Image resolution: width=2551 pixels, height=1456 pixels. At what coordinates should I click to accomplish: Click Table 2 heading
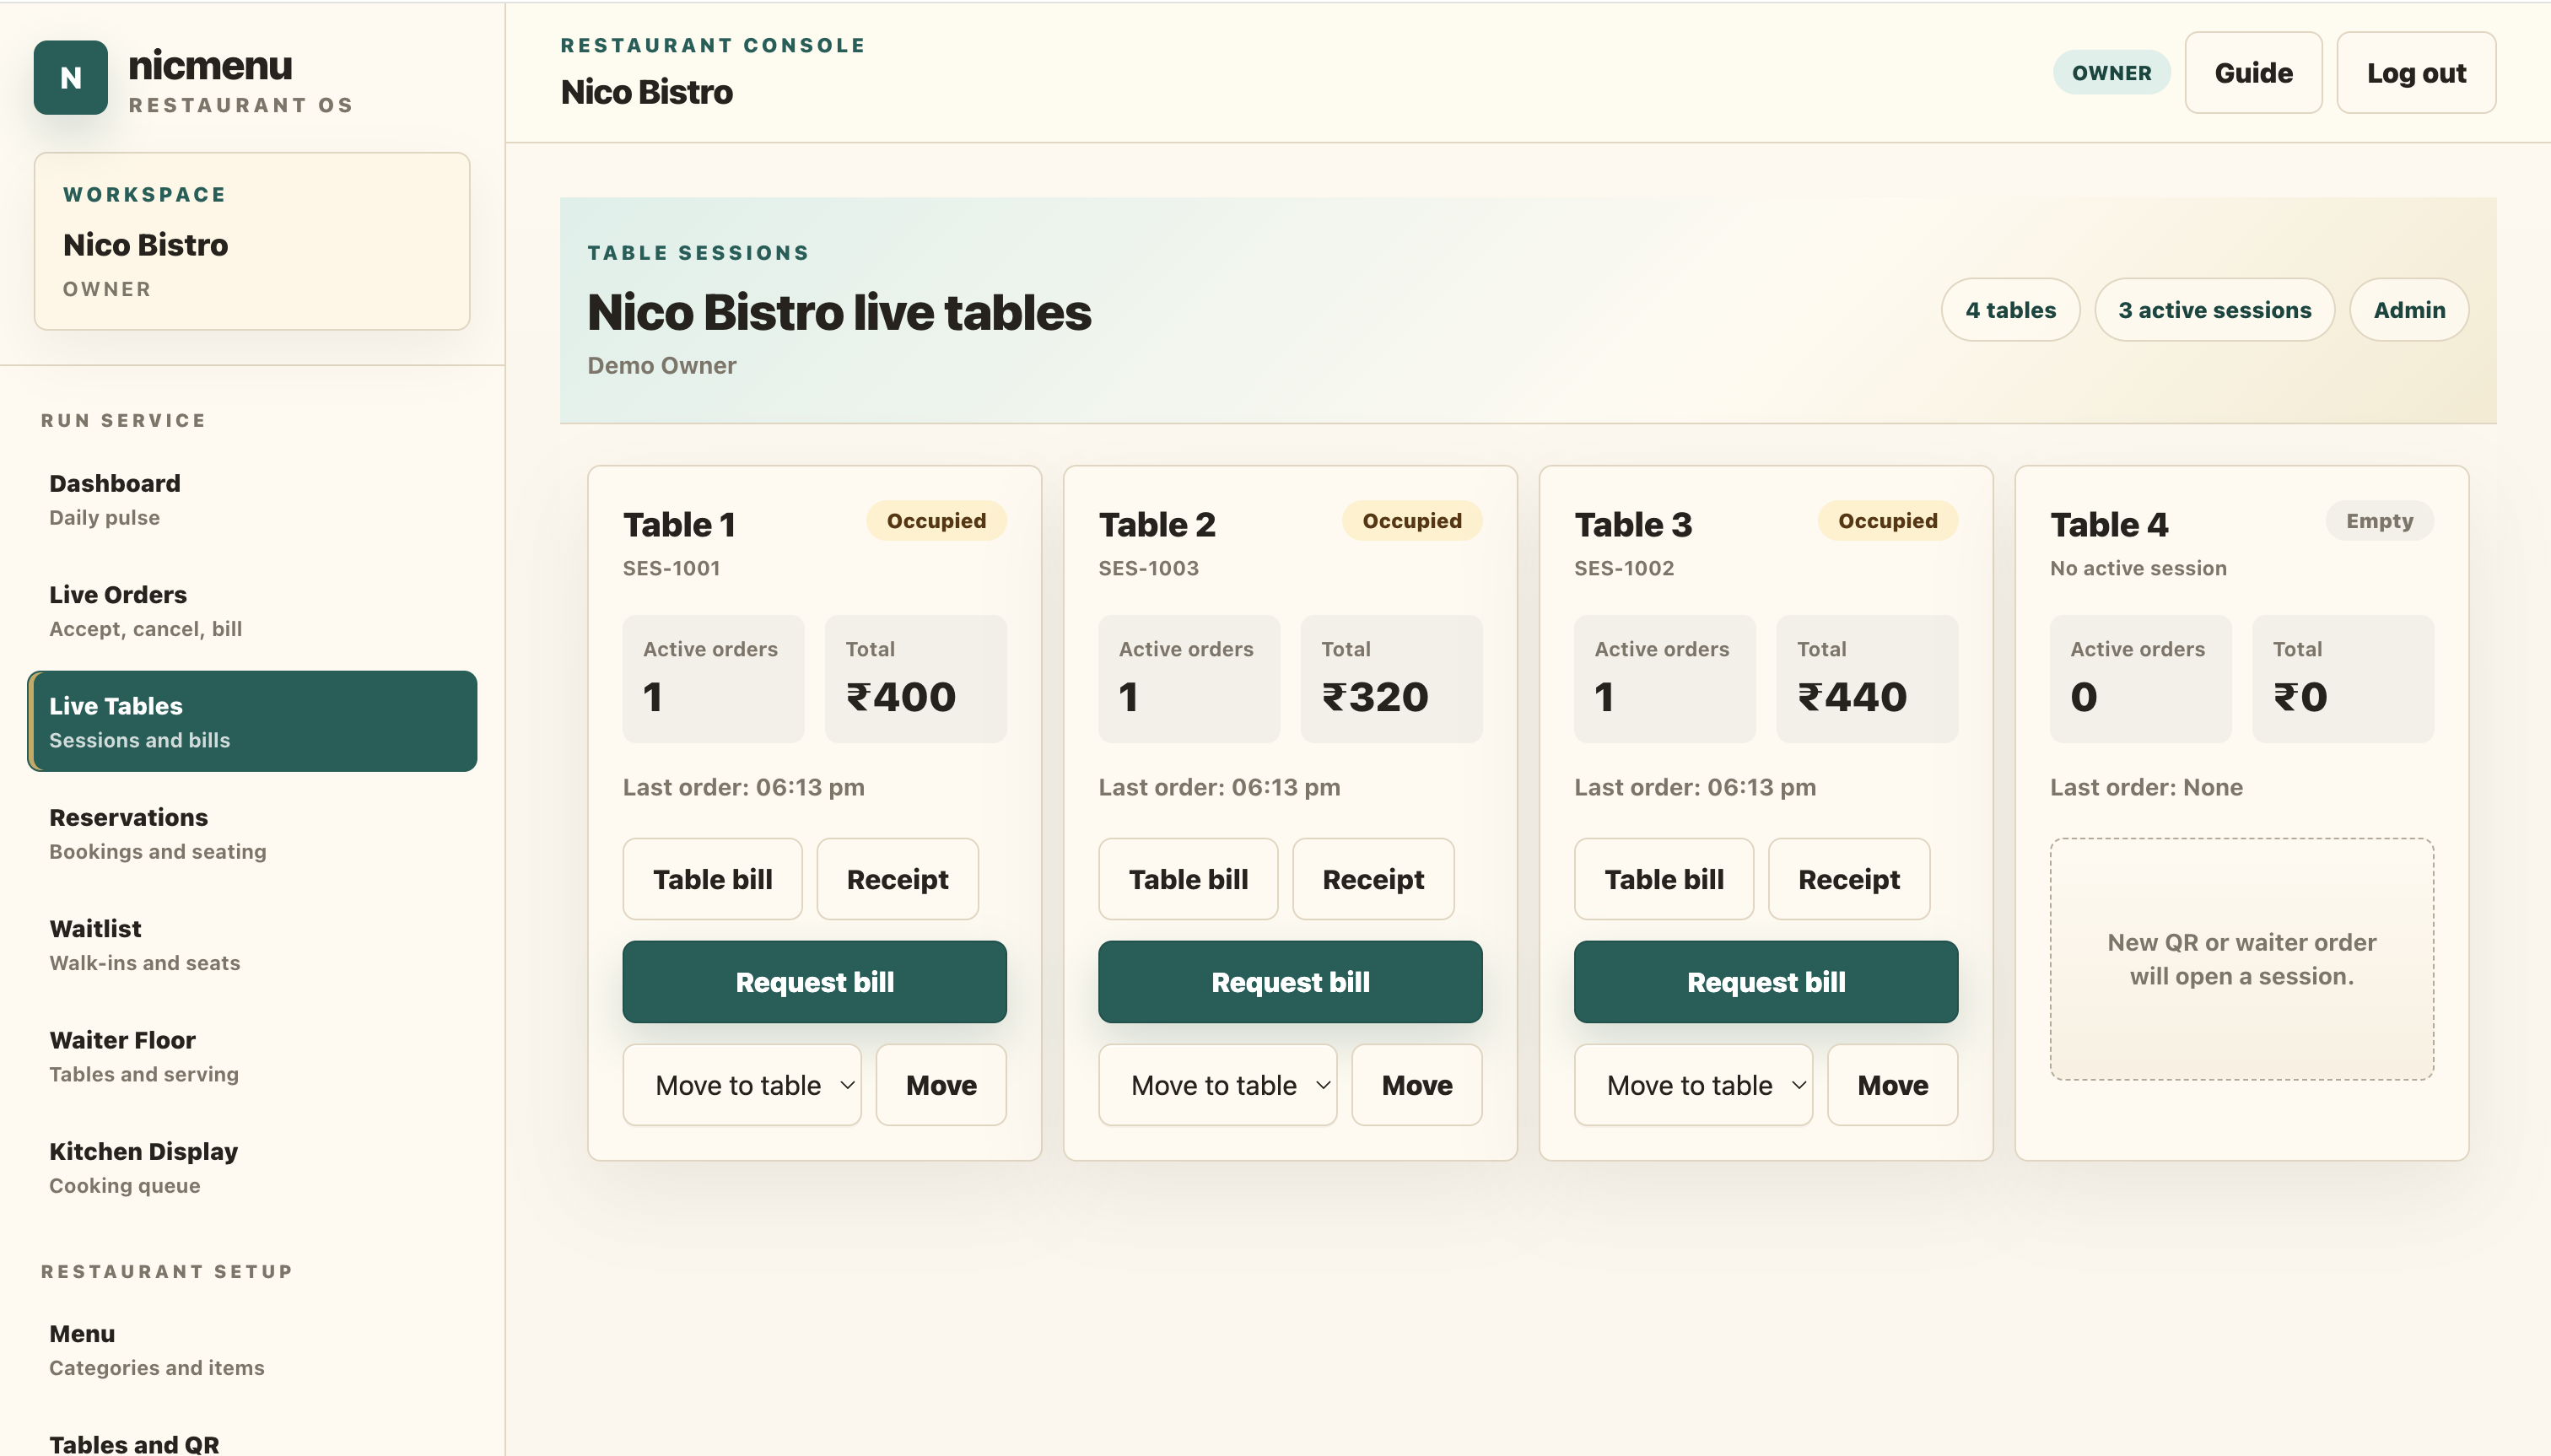click(1157, 524)
